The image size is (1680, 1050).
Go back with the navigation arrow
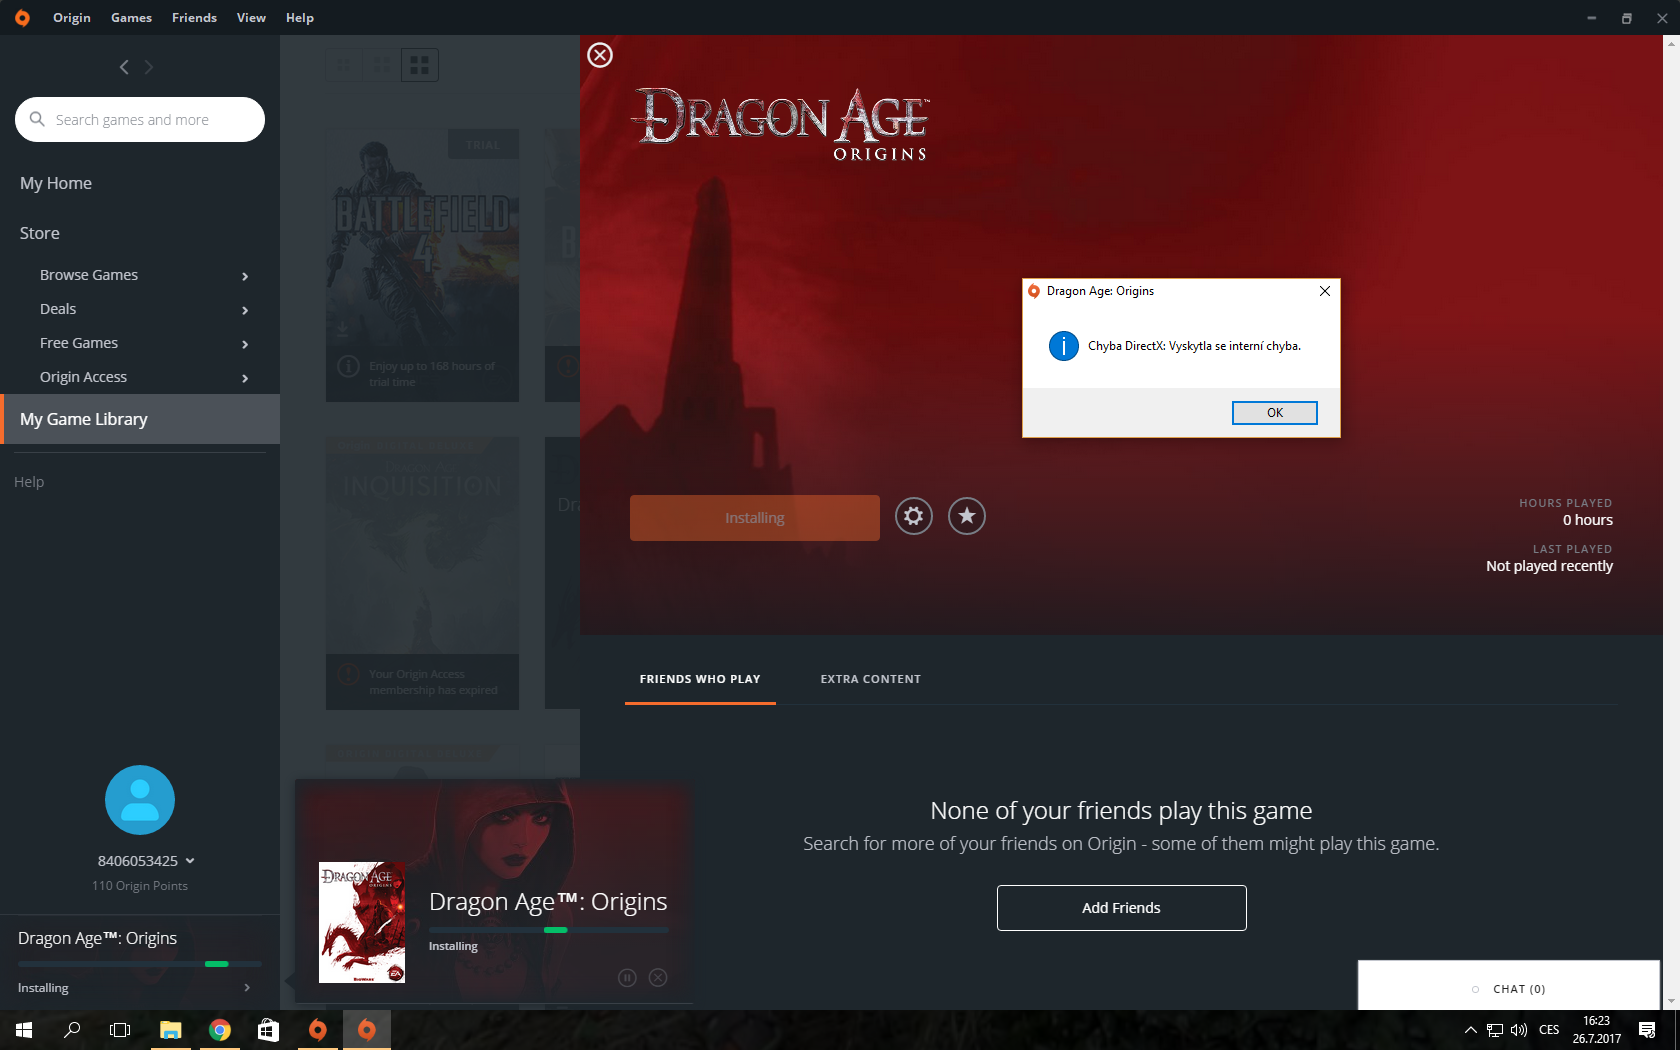pos(124,67)
